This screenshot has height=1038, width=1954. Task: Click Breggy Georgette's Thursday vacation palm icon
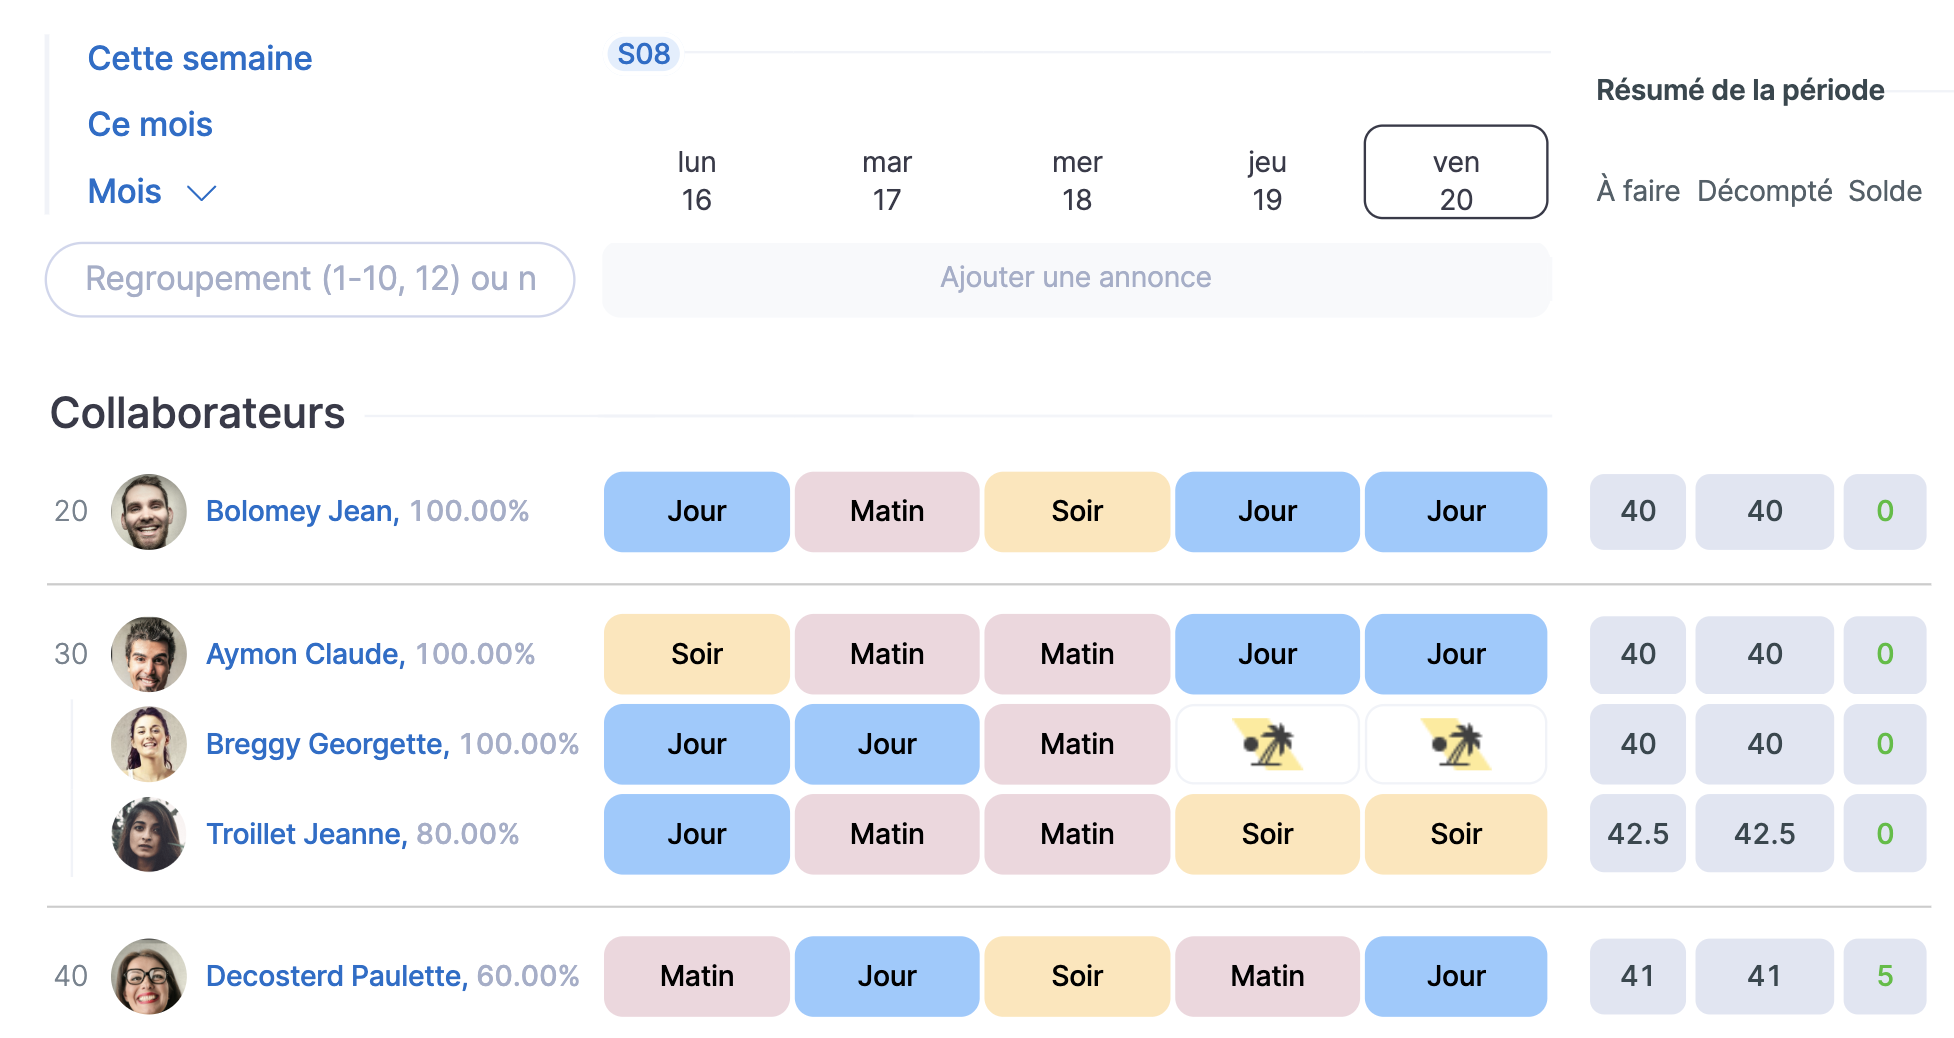click(x=1267, y=745)
